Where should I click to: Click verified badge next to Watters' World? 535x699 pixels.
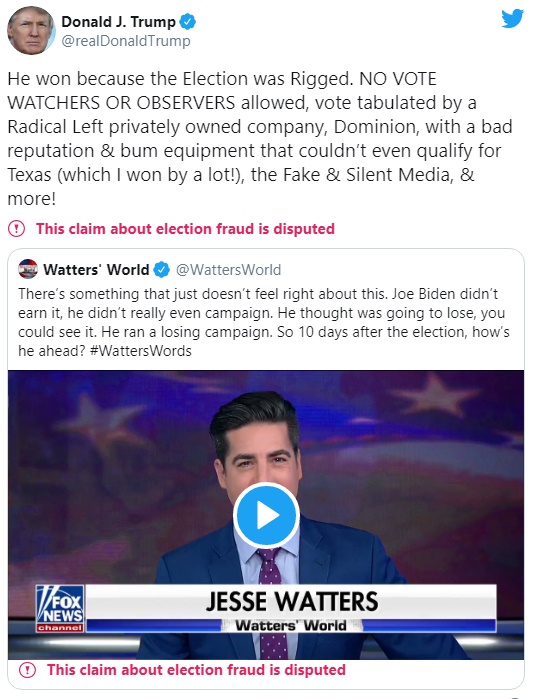point(161,270)
